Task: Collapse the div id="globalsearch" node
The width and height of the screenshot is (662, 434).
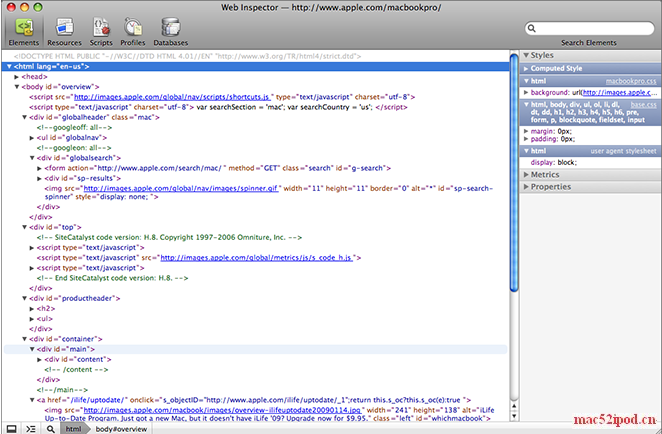Action: (32, 158)
